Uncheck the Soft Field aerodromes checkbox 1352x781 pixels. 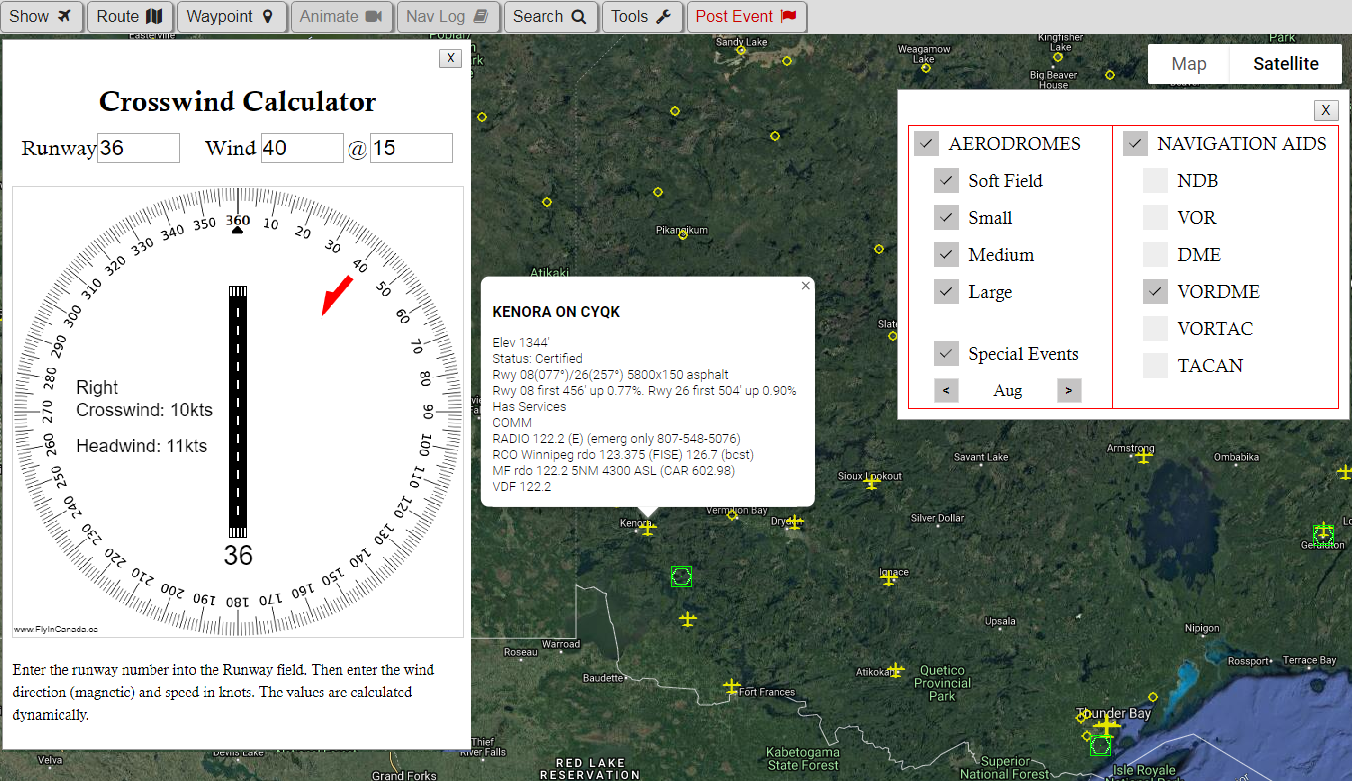[946, 181]
